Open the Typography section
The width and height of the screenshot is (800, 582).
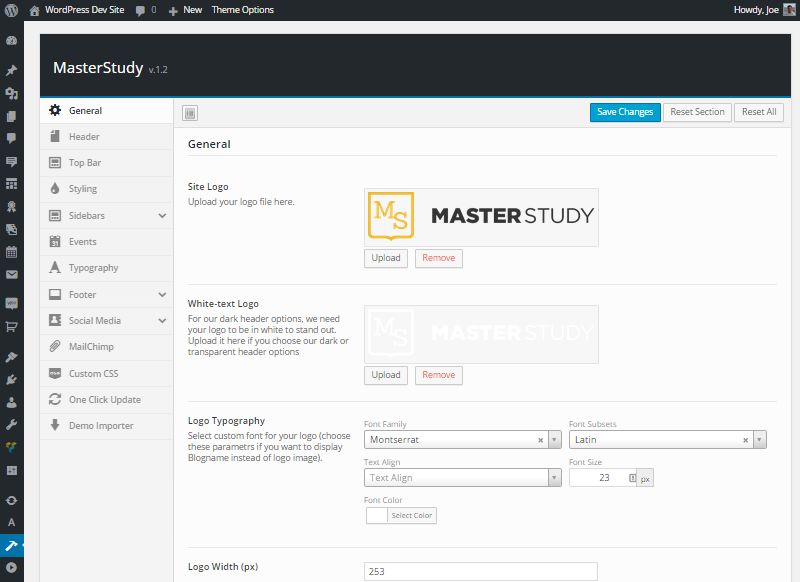[x=107, y=268]
